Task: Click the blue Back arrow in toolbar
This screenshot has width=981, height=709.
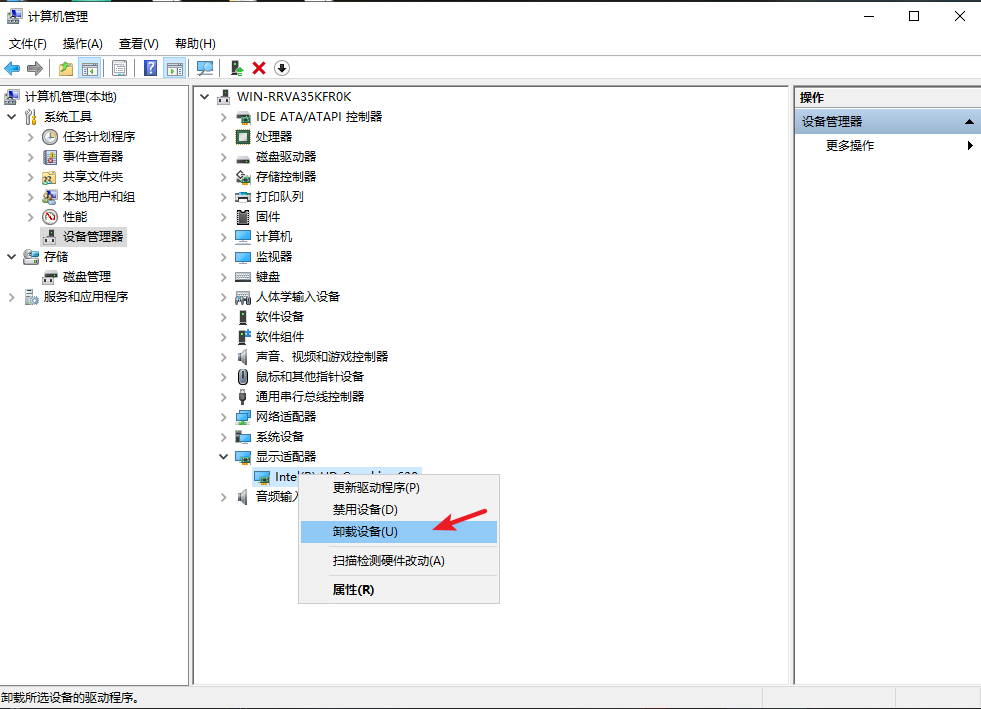Action: 12,68
